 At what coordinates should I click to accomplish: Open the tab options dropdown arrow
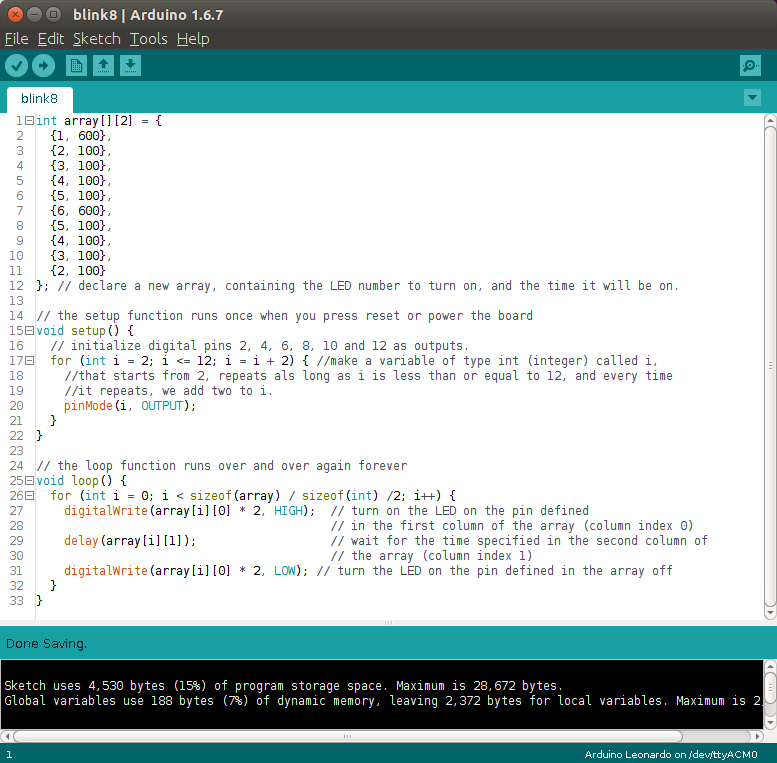752,98
